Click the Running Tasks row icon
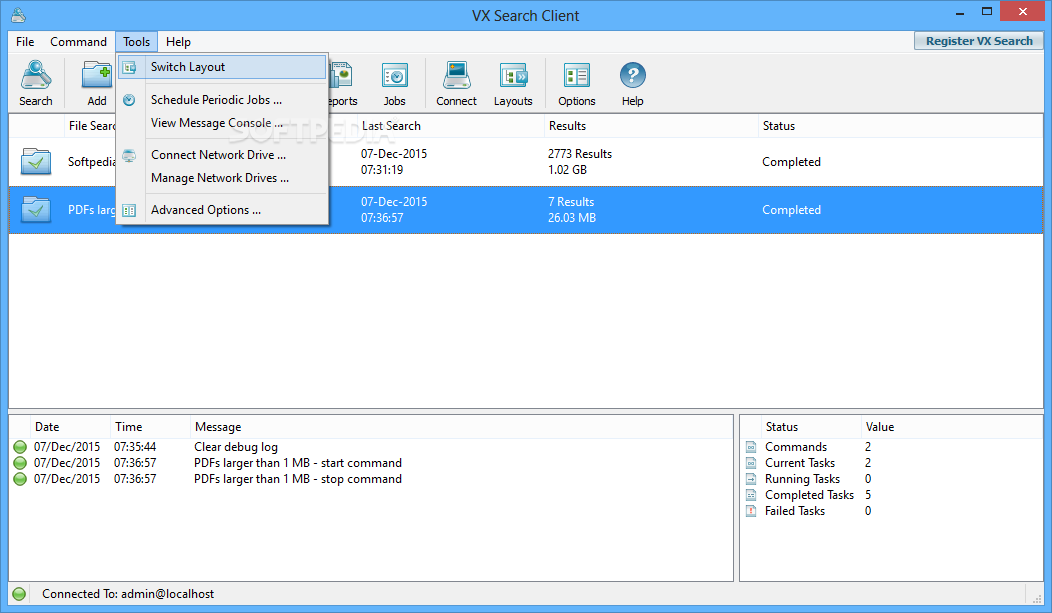The width and height of the screenshot is (1052, 613). tap(751, 479)
